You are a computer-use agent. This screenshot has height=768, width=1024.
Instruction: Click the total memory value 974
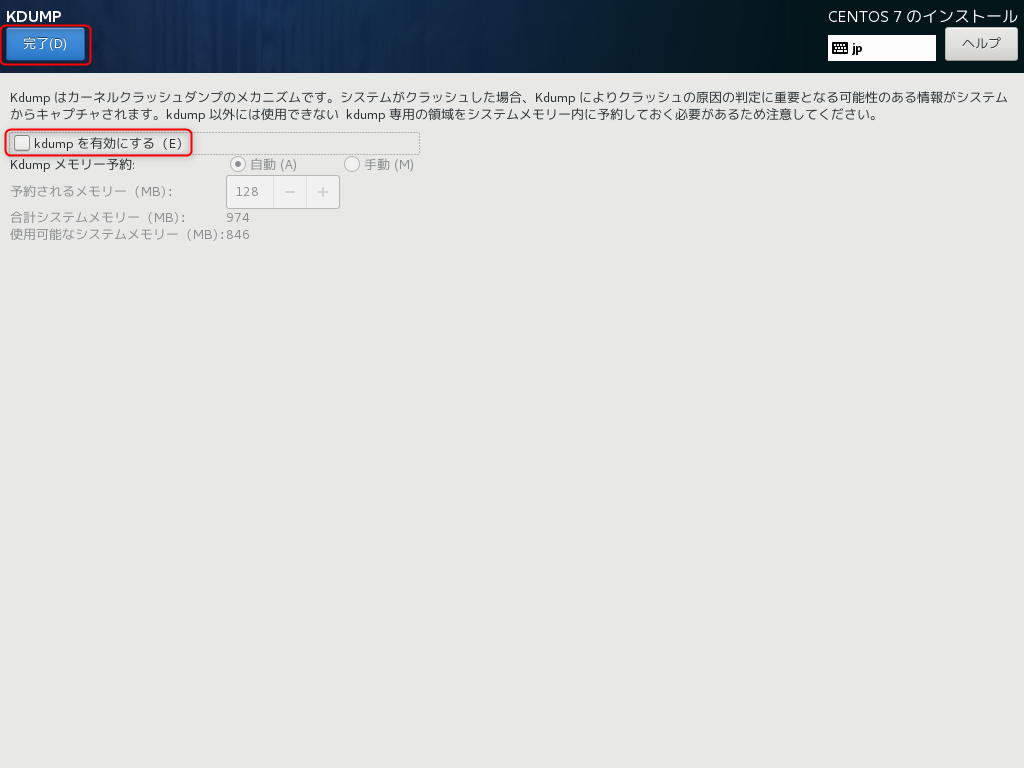point(238,217)
